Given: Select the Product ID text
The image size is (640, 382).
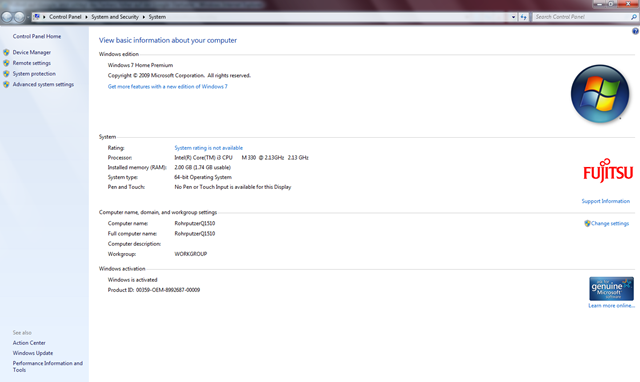Looking at the screenshot, I should coord(154,290).
